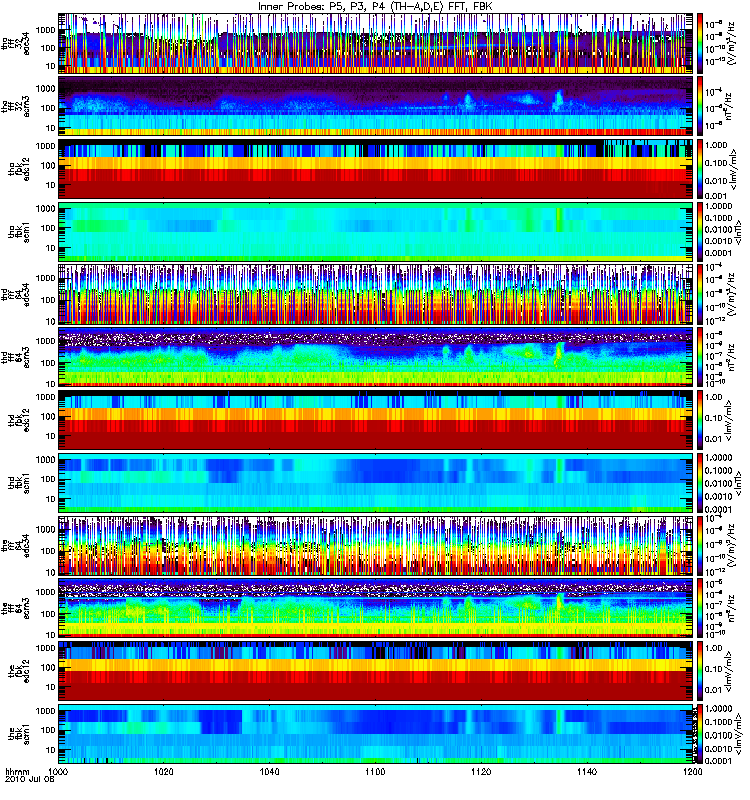Click the color bar of the fff edc34 panel
Screen dimensions: 750x800
click(700, 545)
